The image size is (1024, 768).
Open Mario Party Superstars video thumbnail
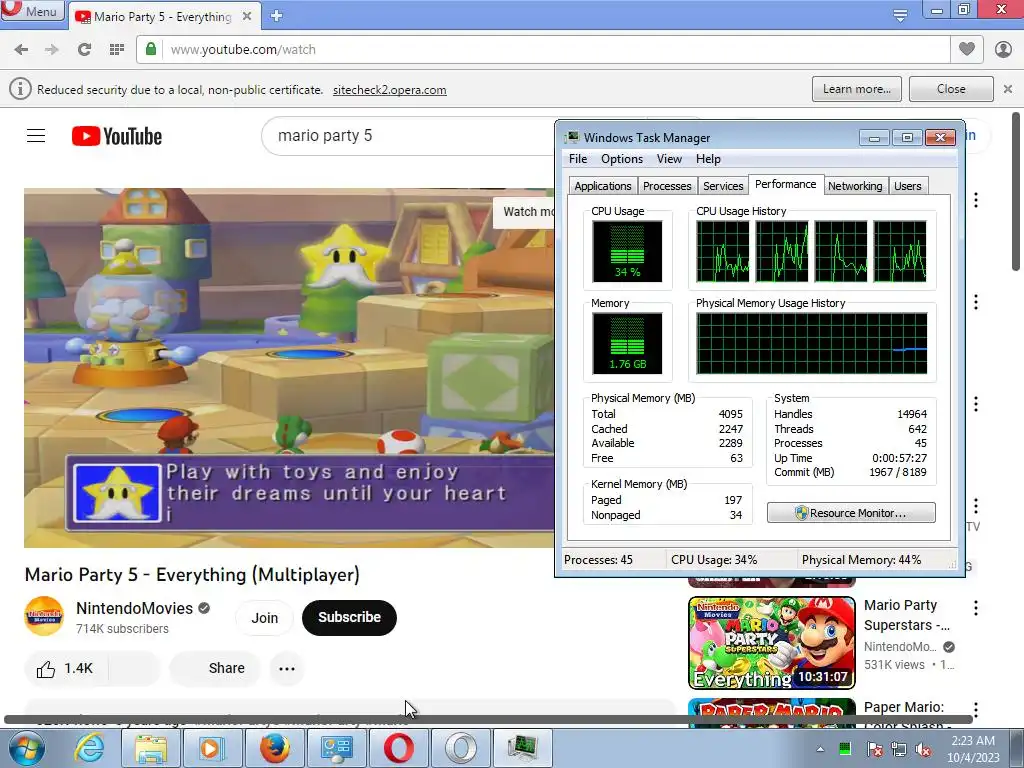772,643
